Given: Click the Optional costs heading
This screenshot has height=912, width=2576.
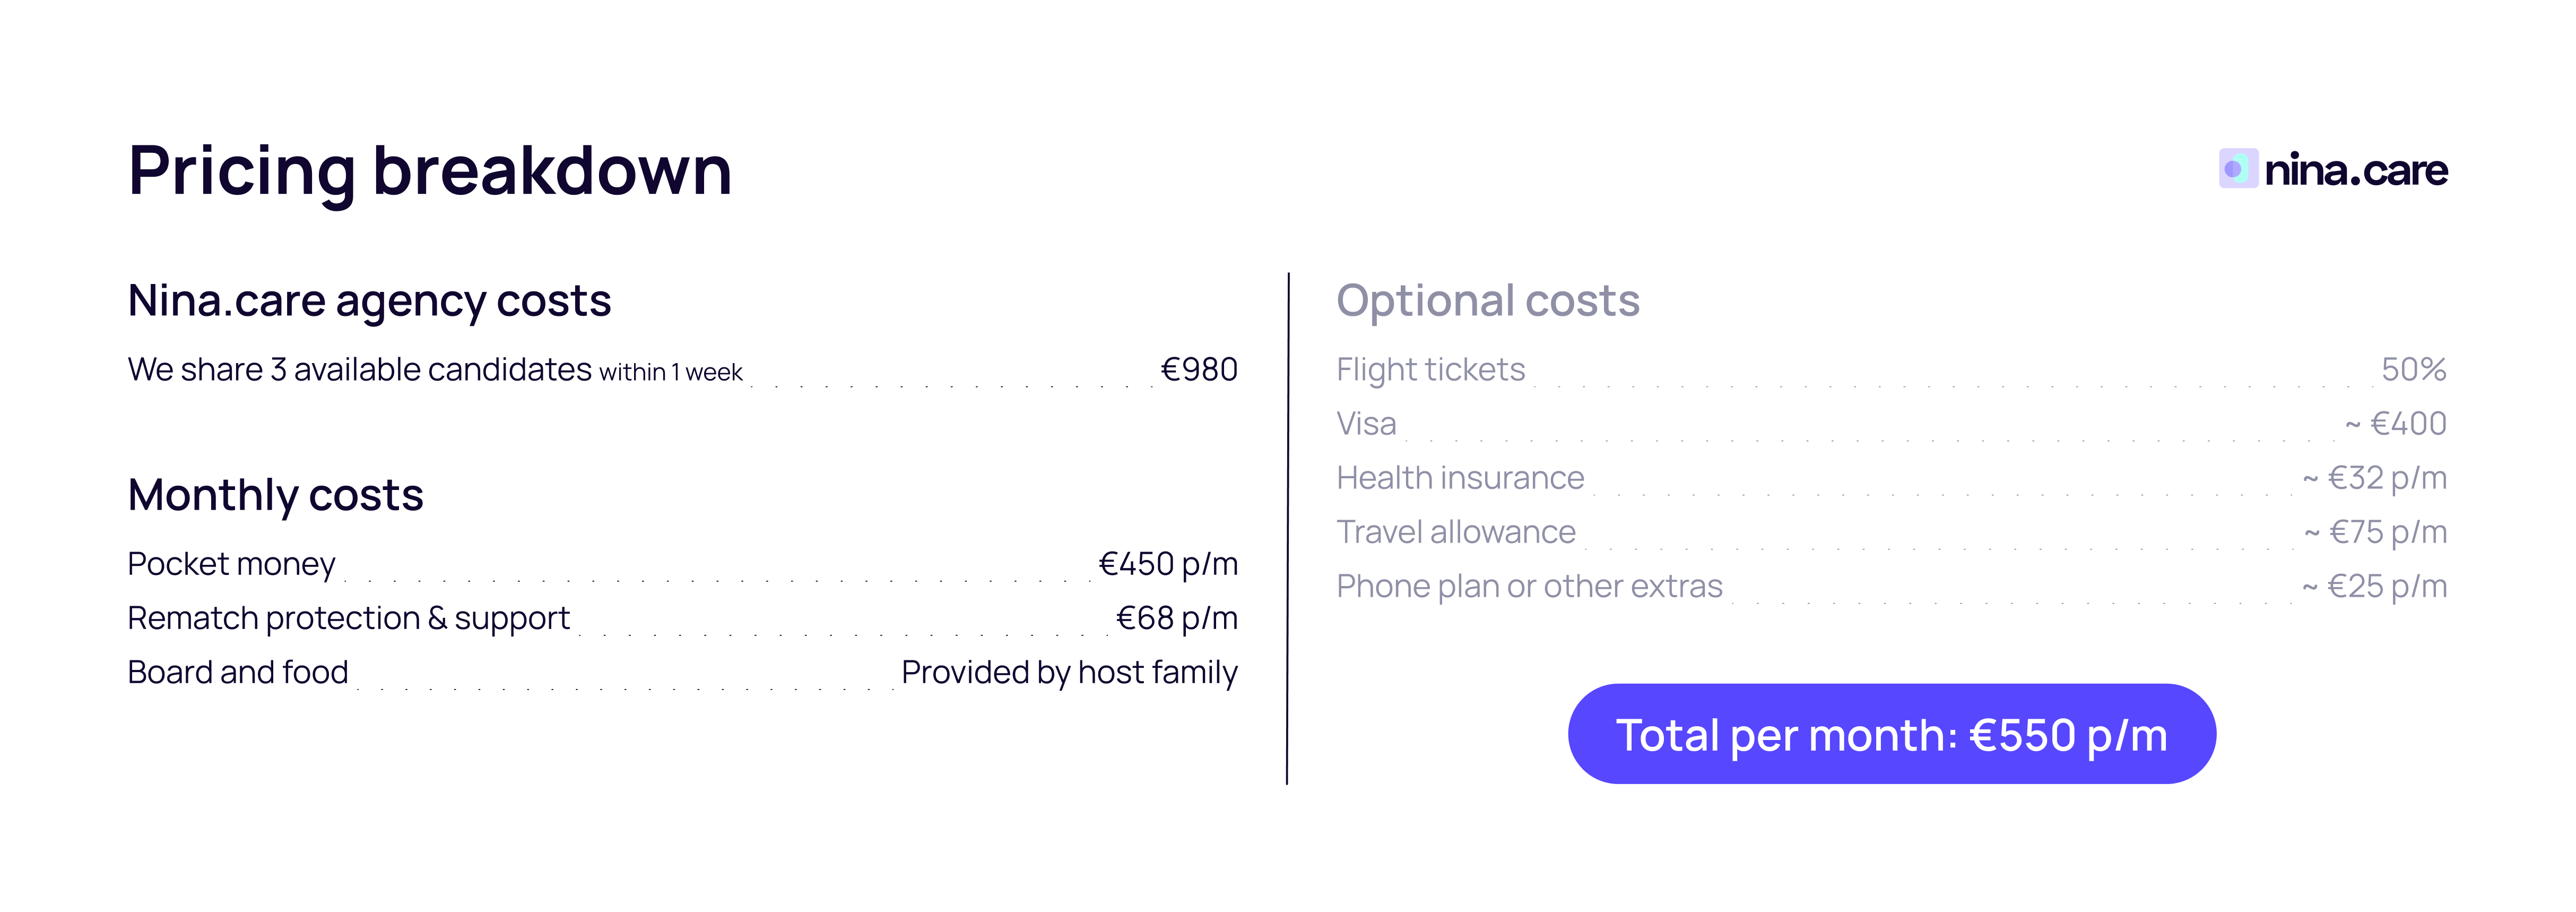Looking at the screenshot, I should click(1487, 301).
